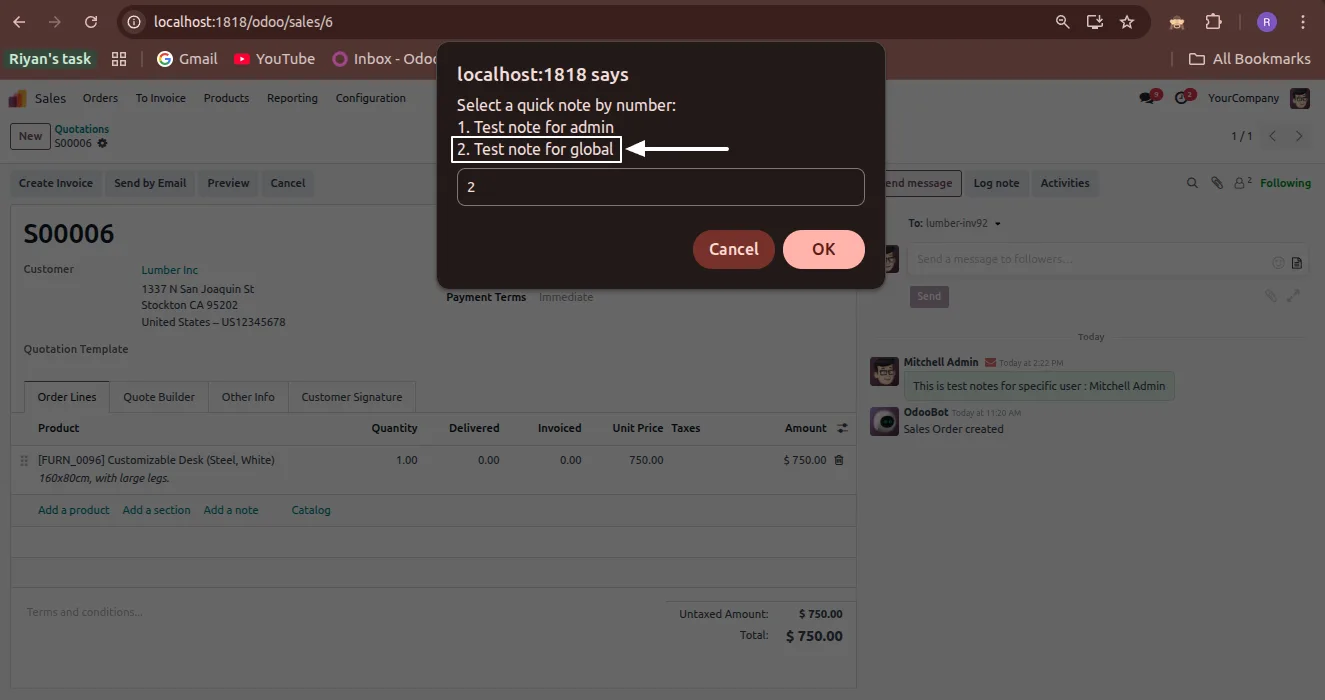1325x700 pixels.
Task: Switch to the Other Info tab
Action: (248, 397)
